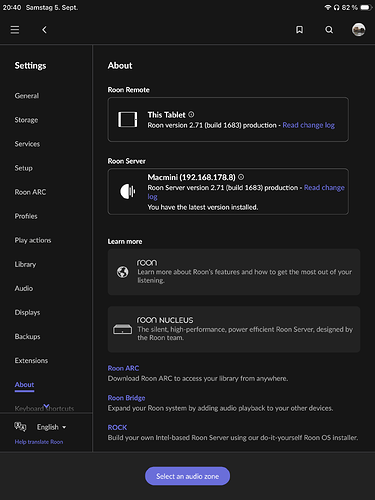Click the headphones status icon
This screenshot has height=500, width=375.
tap(337, 7)
